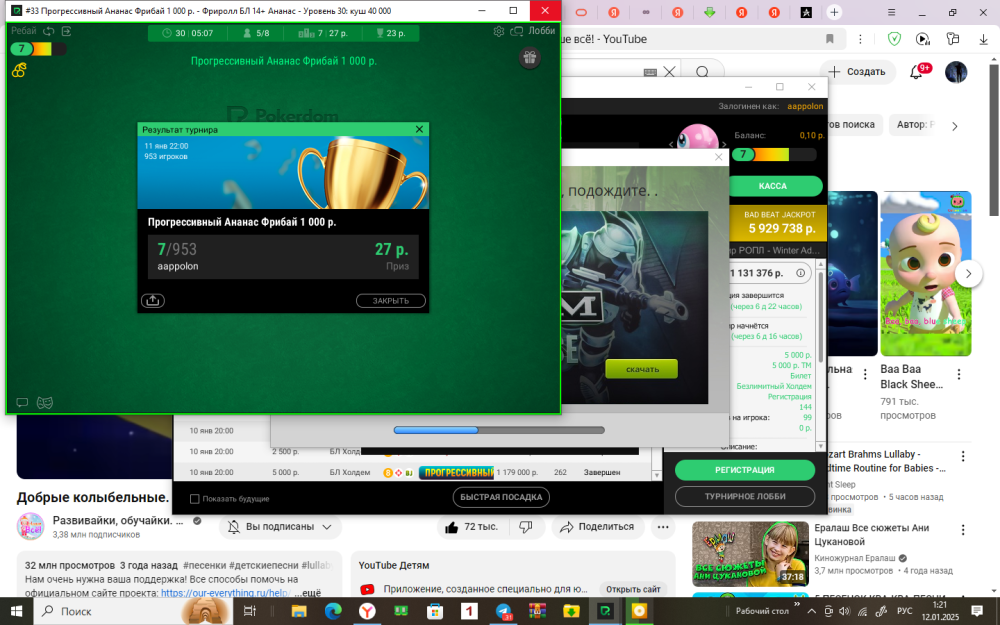1000x625 pixels.
Task: Enable the Показать будущие checkbox
Action: pos(194,498)
